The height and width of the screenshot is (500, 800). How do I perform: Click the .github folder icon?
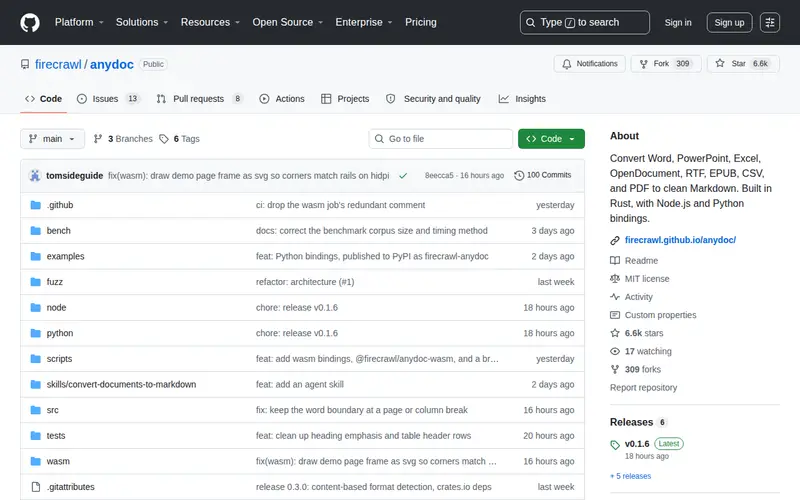(x=35, y=205)
